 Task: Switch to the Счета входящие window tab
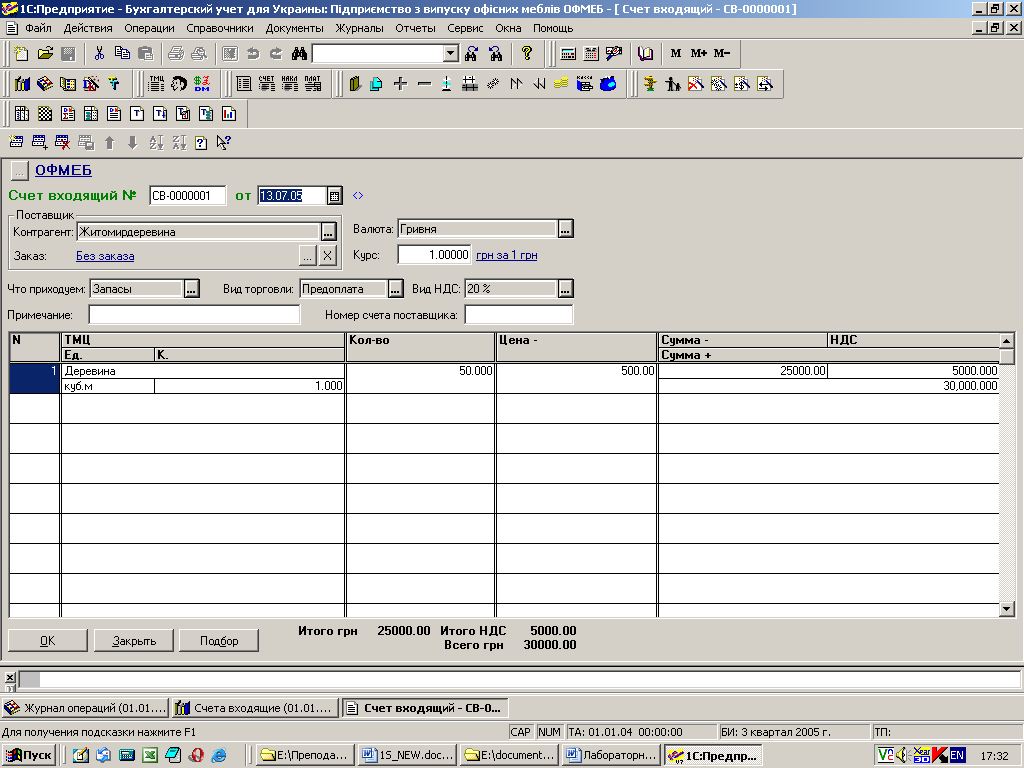point(256,708)
